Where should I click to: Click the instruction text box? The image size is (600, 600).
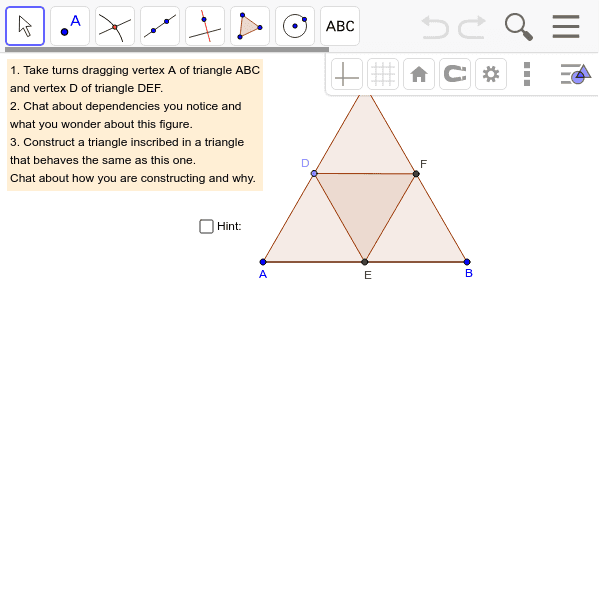pos(135,124)
